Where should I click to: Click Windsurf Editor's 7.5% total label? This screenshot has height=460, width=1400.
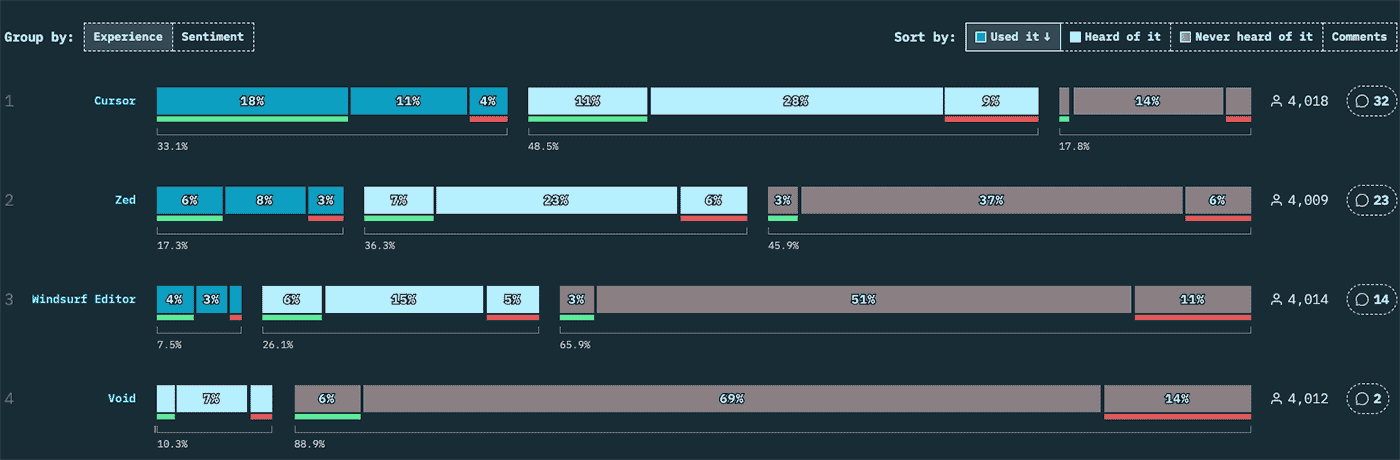click(x=169, y=344)
